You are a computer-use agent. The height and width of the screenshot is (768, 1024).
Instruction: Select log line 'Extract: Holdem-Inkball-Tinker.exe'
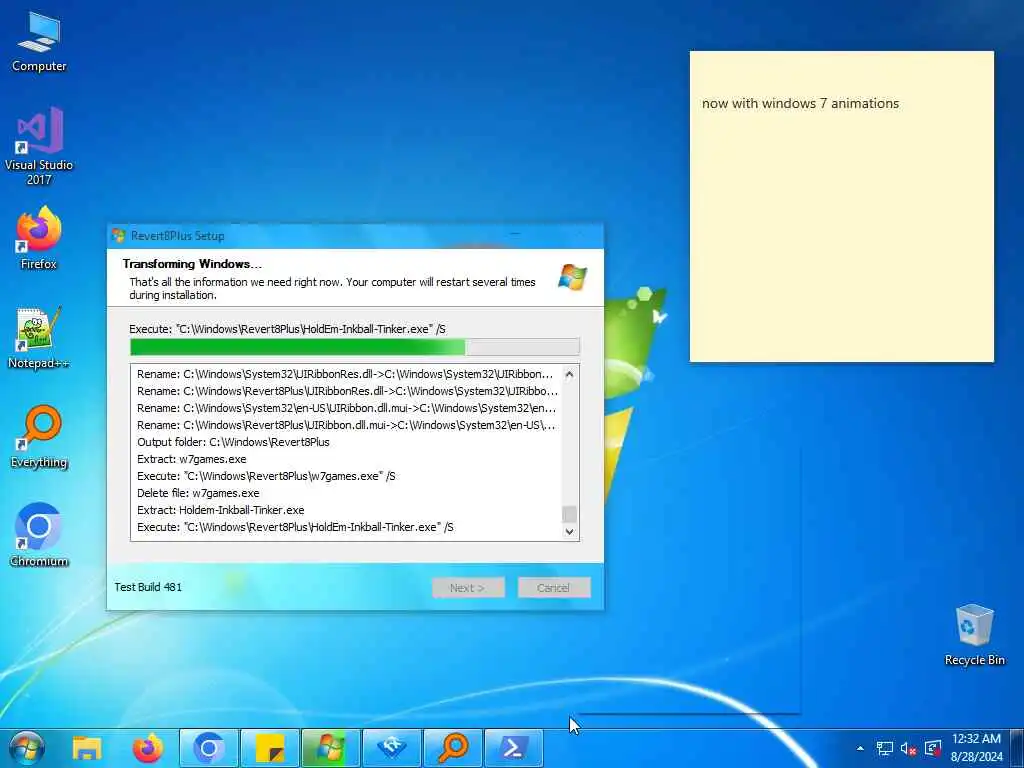tap(221, 510)
